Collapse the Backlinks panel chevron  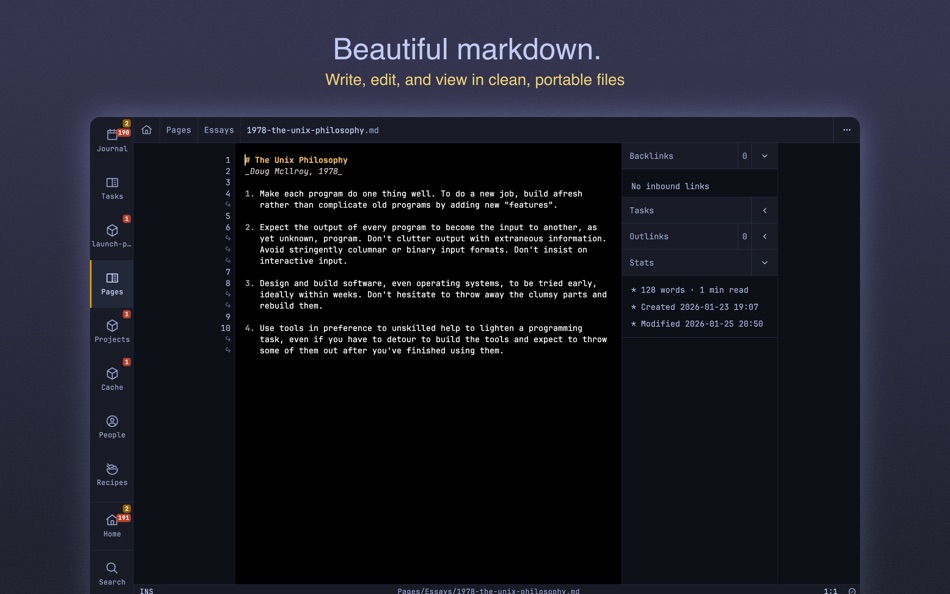[765, 156]
